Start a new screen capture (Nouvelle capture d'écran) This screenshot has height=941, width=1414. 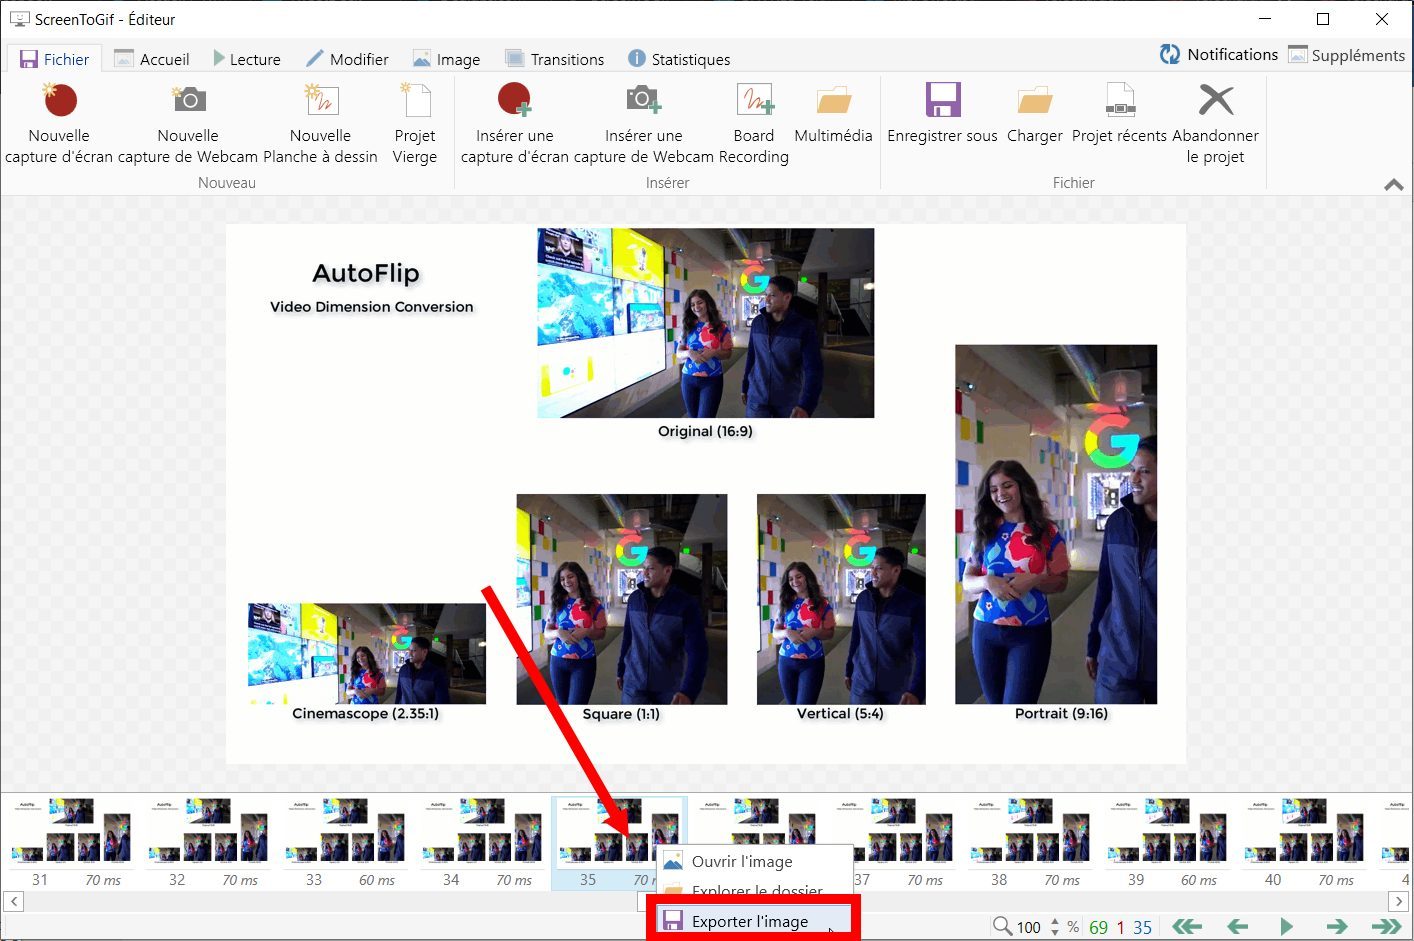pos(59,124)
